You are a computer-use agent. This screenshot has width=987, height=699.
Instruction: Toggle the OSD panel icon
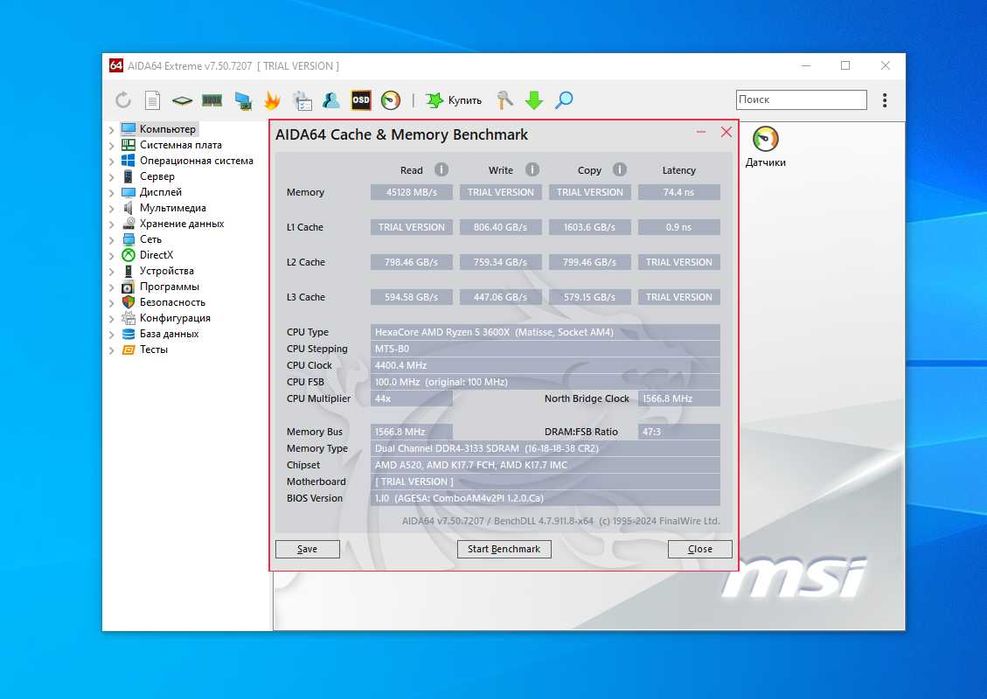click(361, 100)
